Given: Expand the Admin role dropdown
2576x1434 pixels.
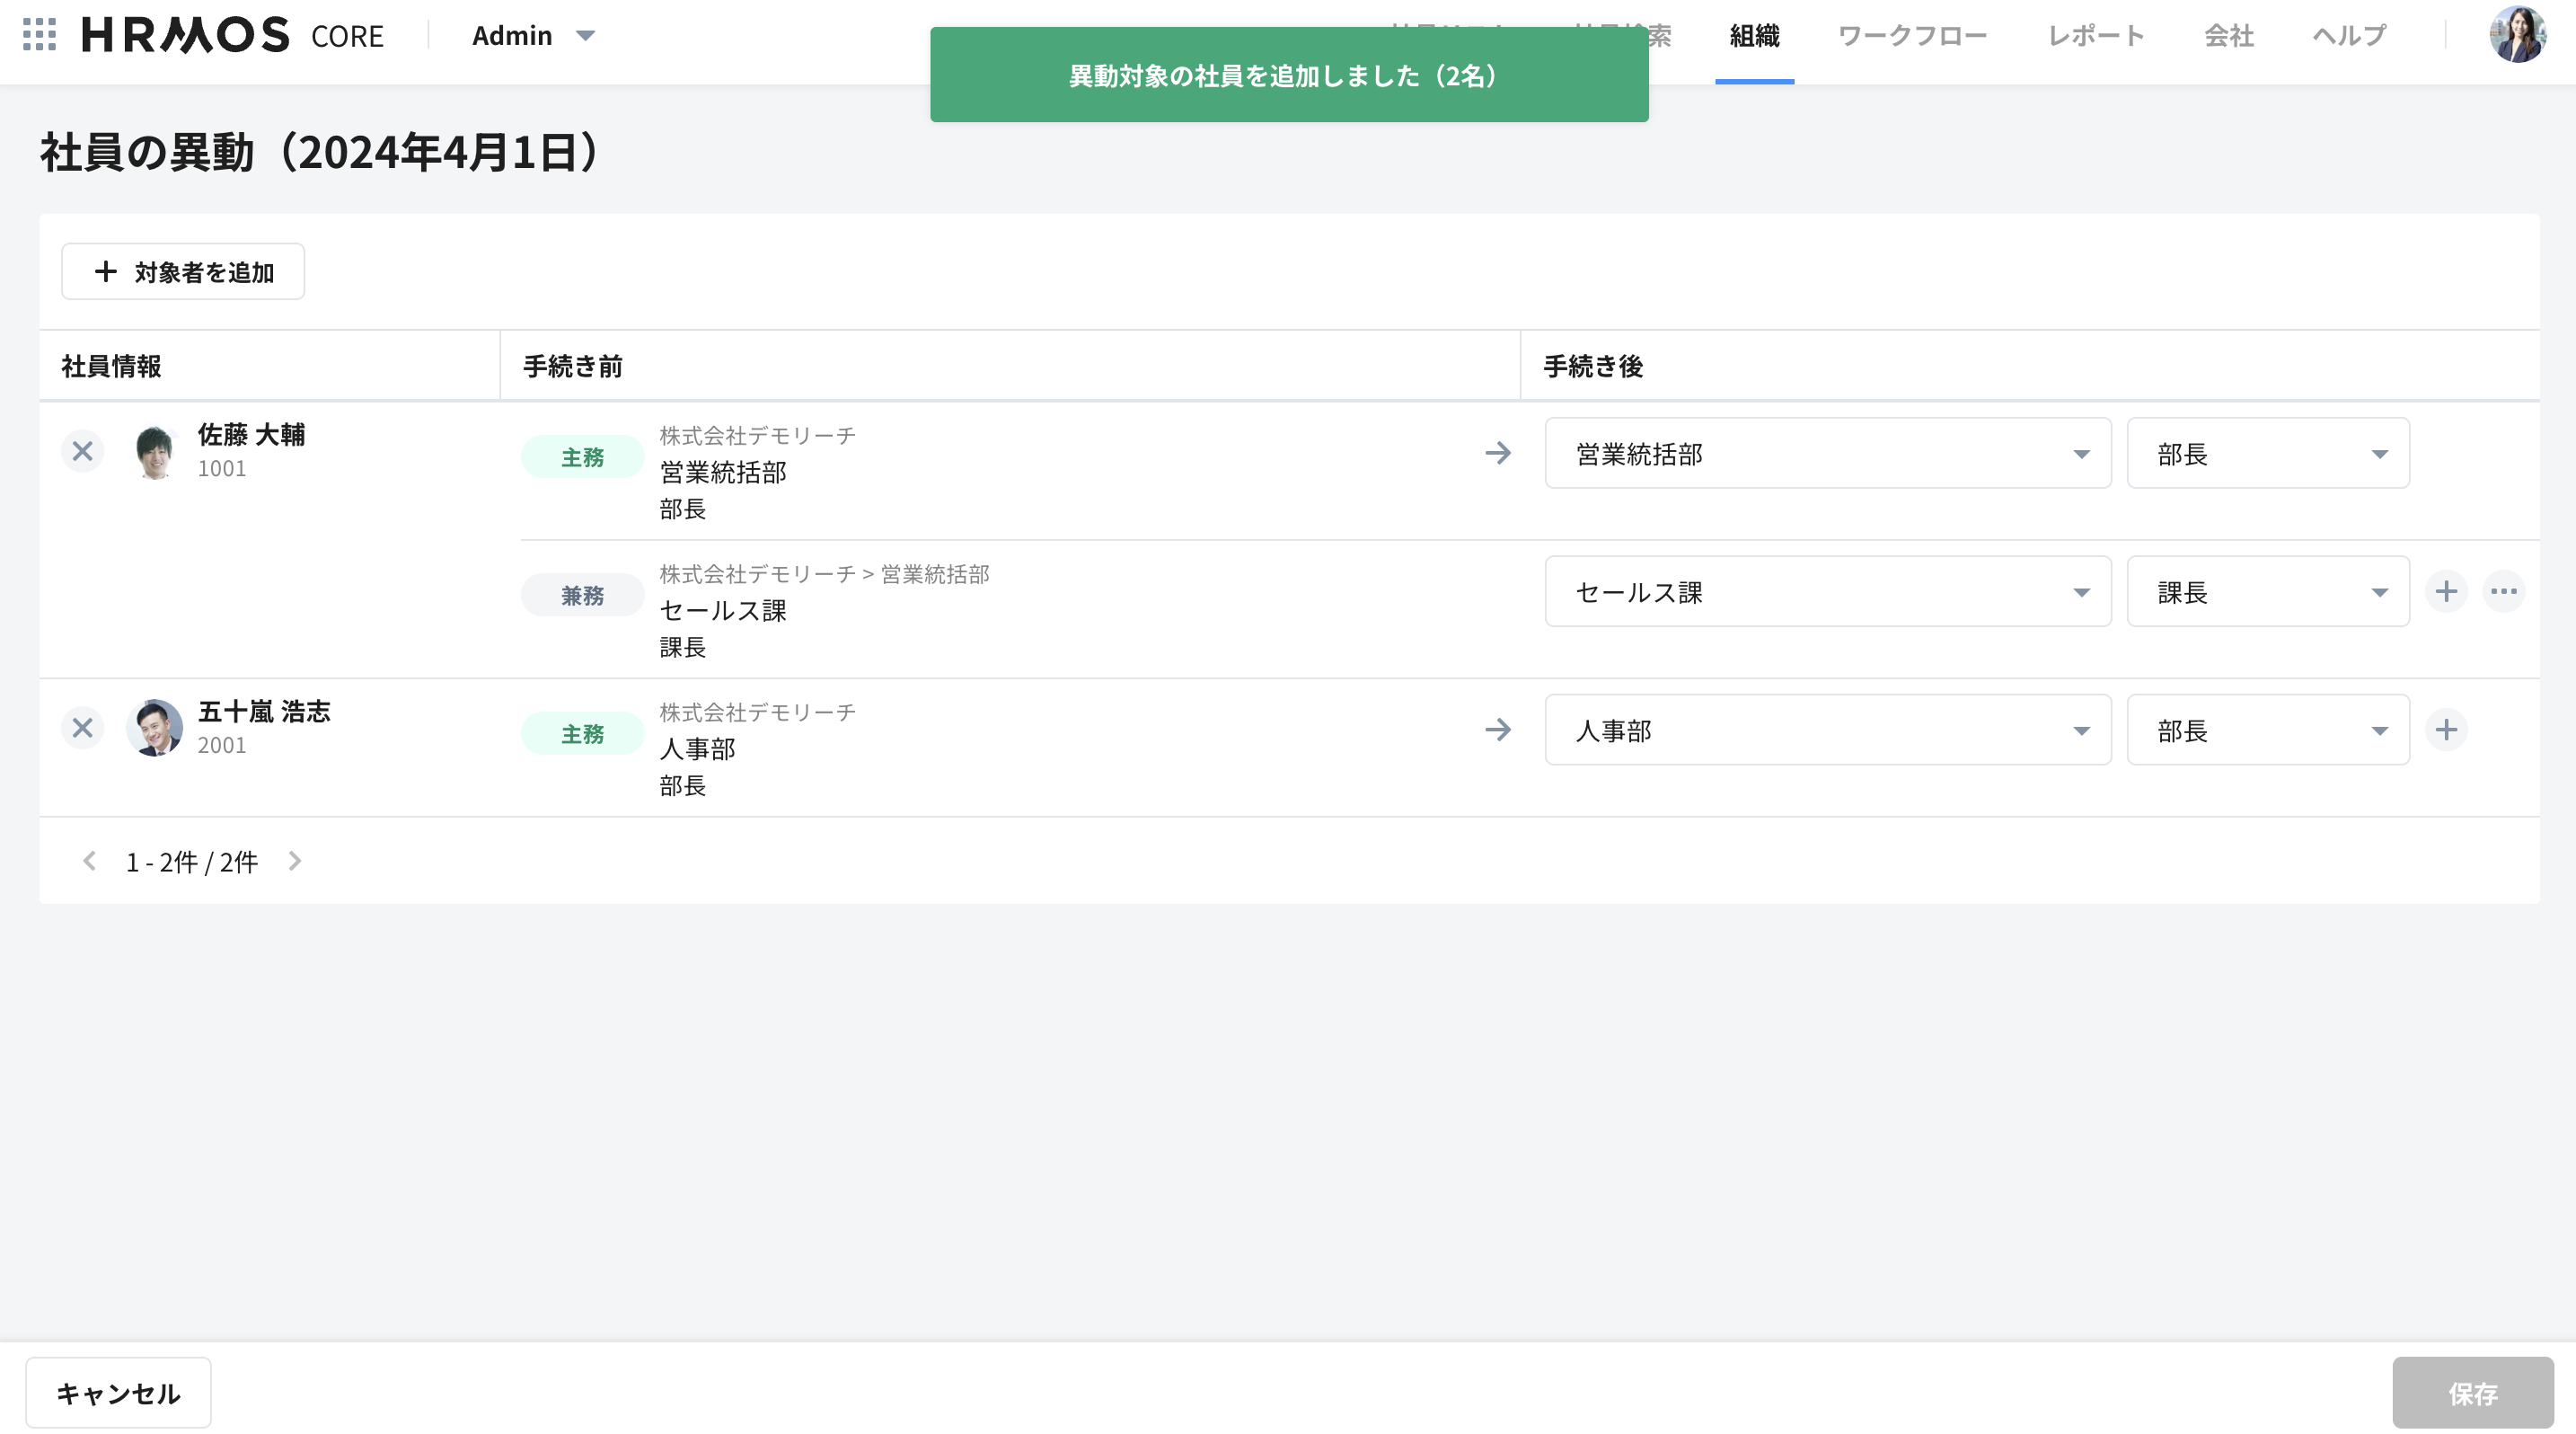Looking at the screenshot, I should click(533, 36).
